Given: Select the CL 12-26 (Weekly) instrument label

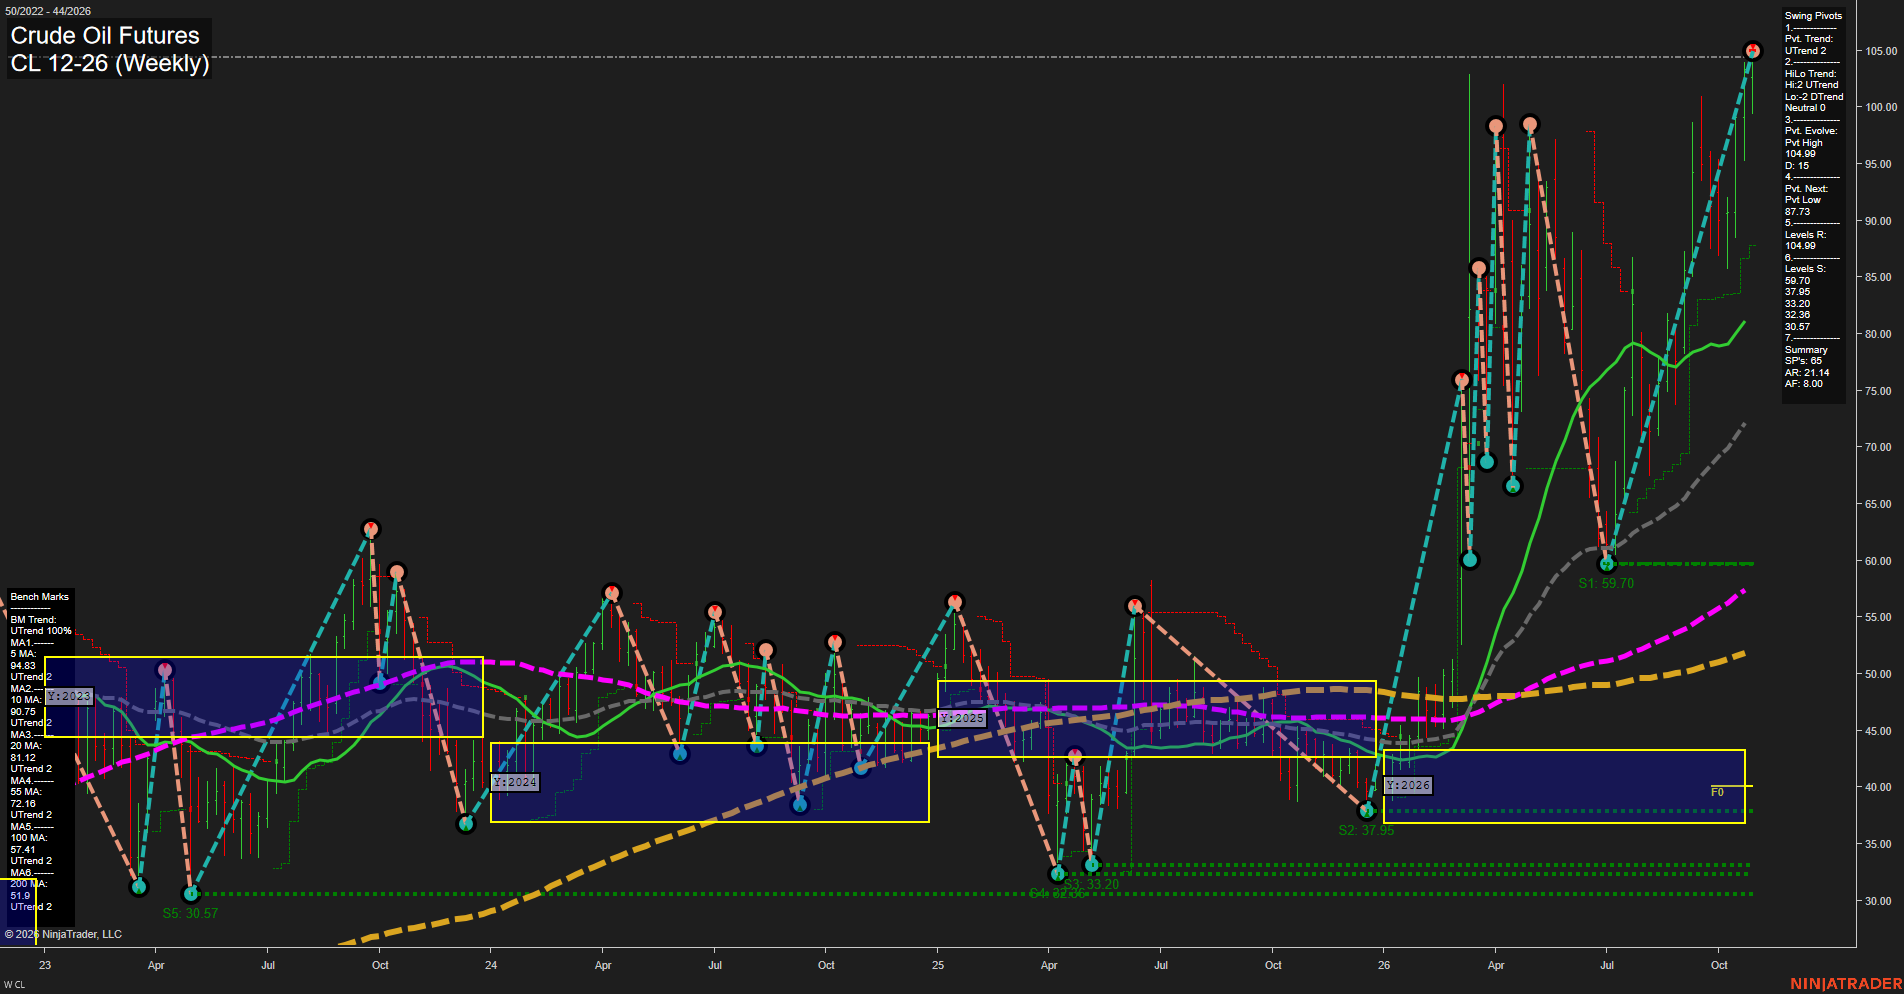Looking at the screenshot, I should pyautogui.click(x=109, y=63).
